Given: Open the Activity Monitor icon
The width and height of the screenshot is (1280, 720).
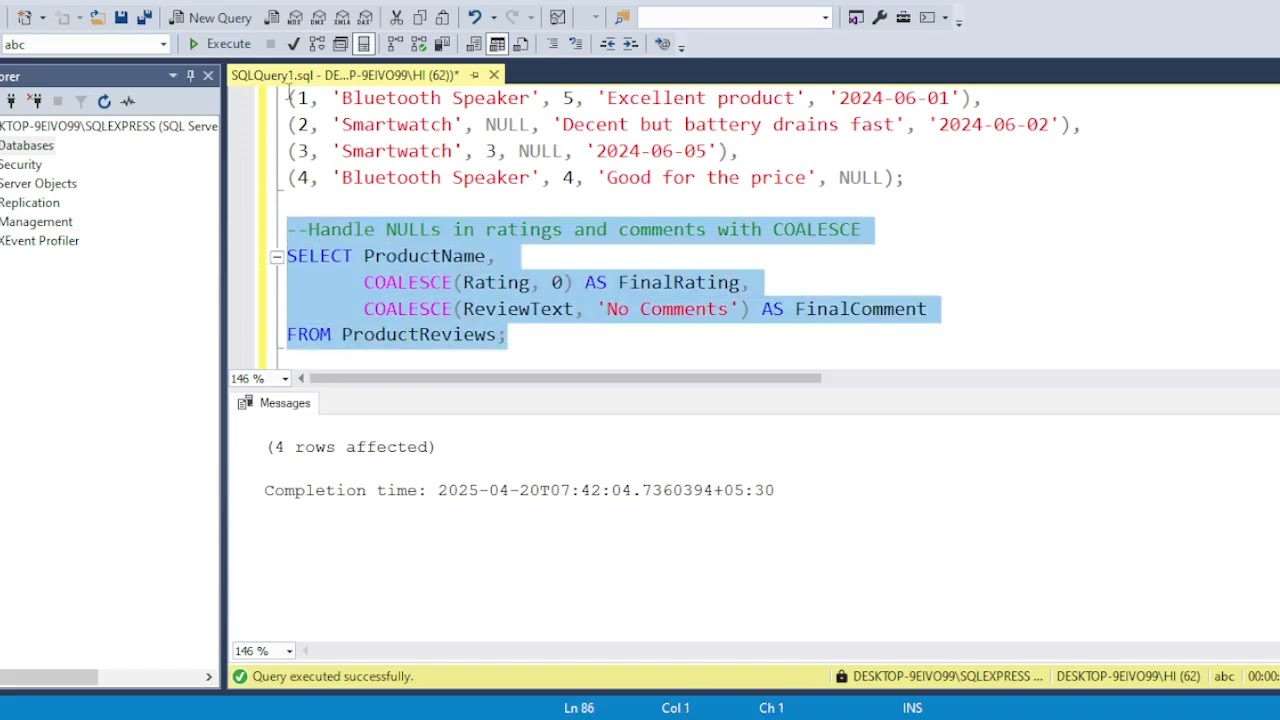Looking at the screenshot, I should pos(558,17).
